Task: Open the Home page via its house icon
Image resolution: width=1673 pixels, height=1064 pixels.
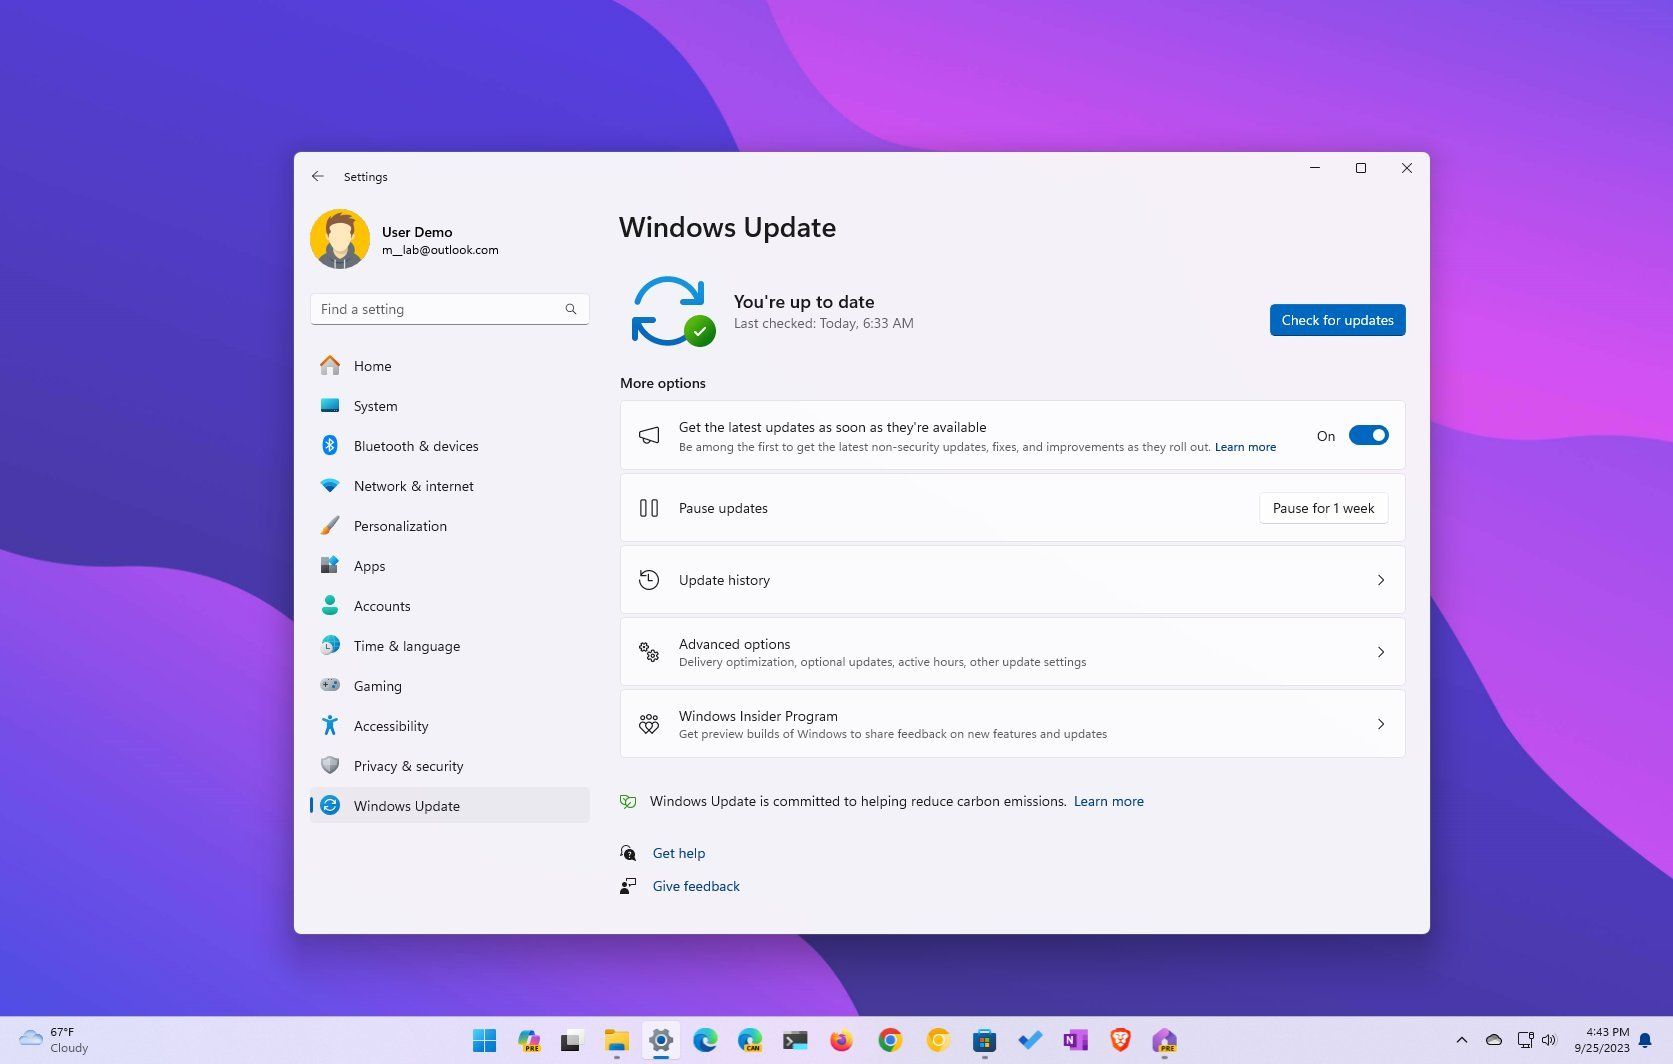Action: click(x=330, y=366)
